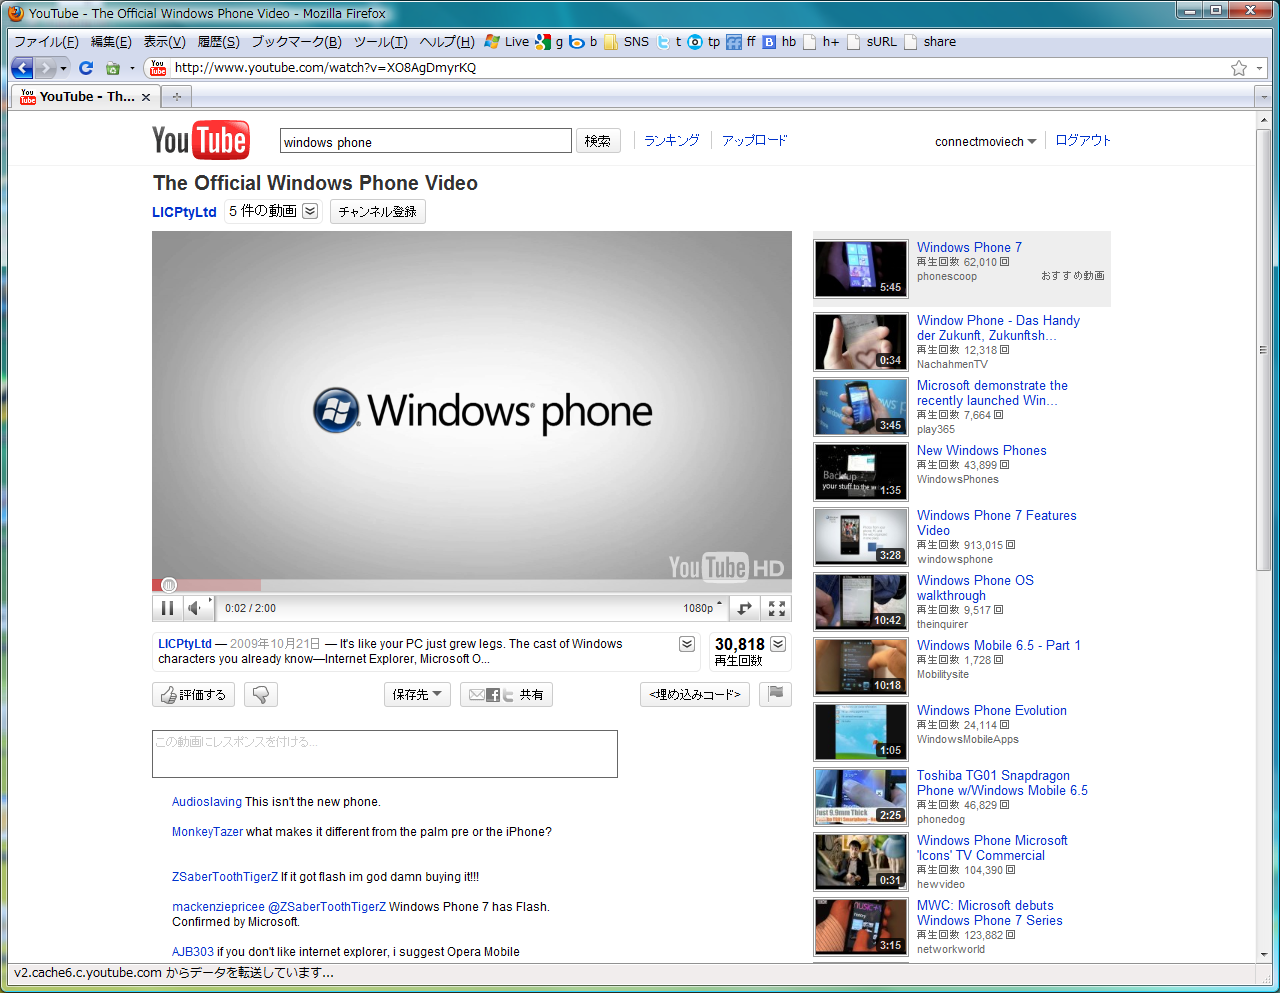Toggle the video player size icon
This screenshot has width=1280, height=993.
(745, 608)
